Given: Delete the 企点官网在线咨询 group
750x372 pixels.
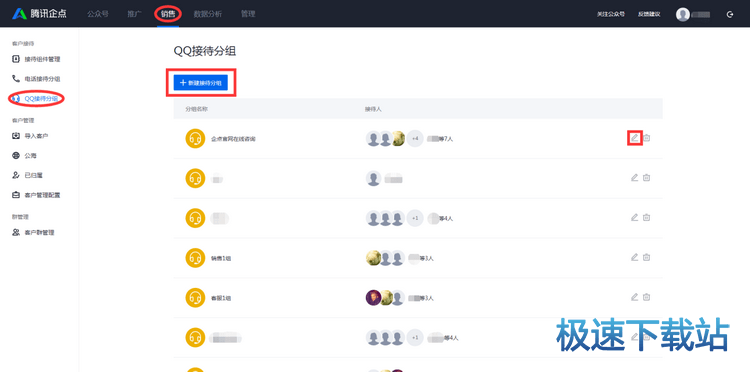Looking at the screenshot, I should pyautogui.click(x=646, y=138).
